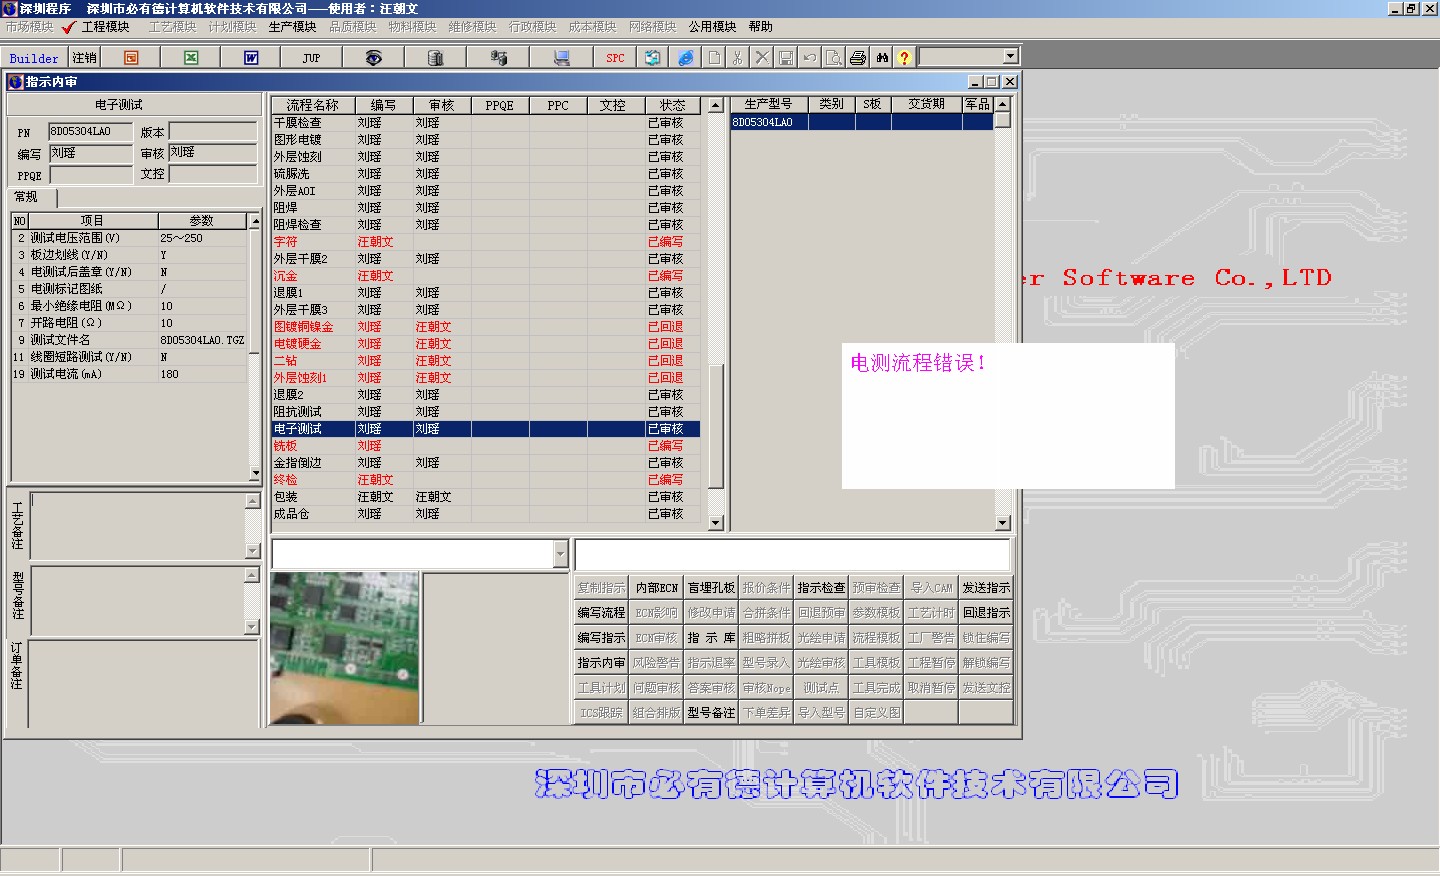
Task: Select the 金指倒边 process row
Action: point(486,463)
